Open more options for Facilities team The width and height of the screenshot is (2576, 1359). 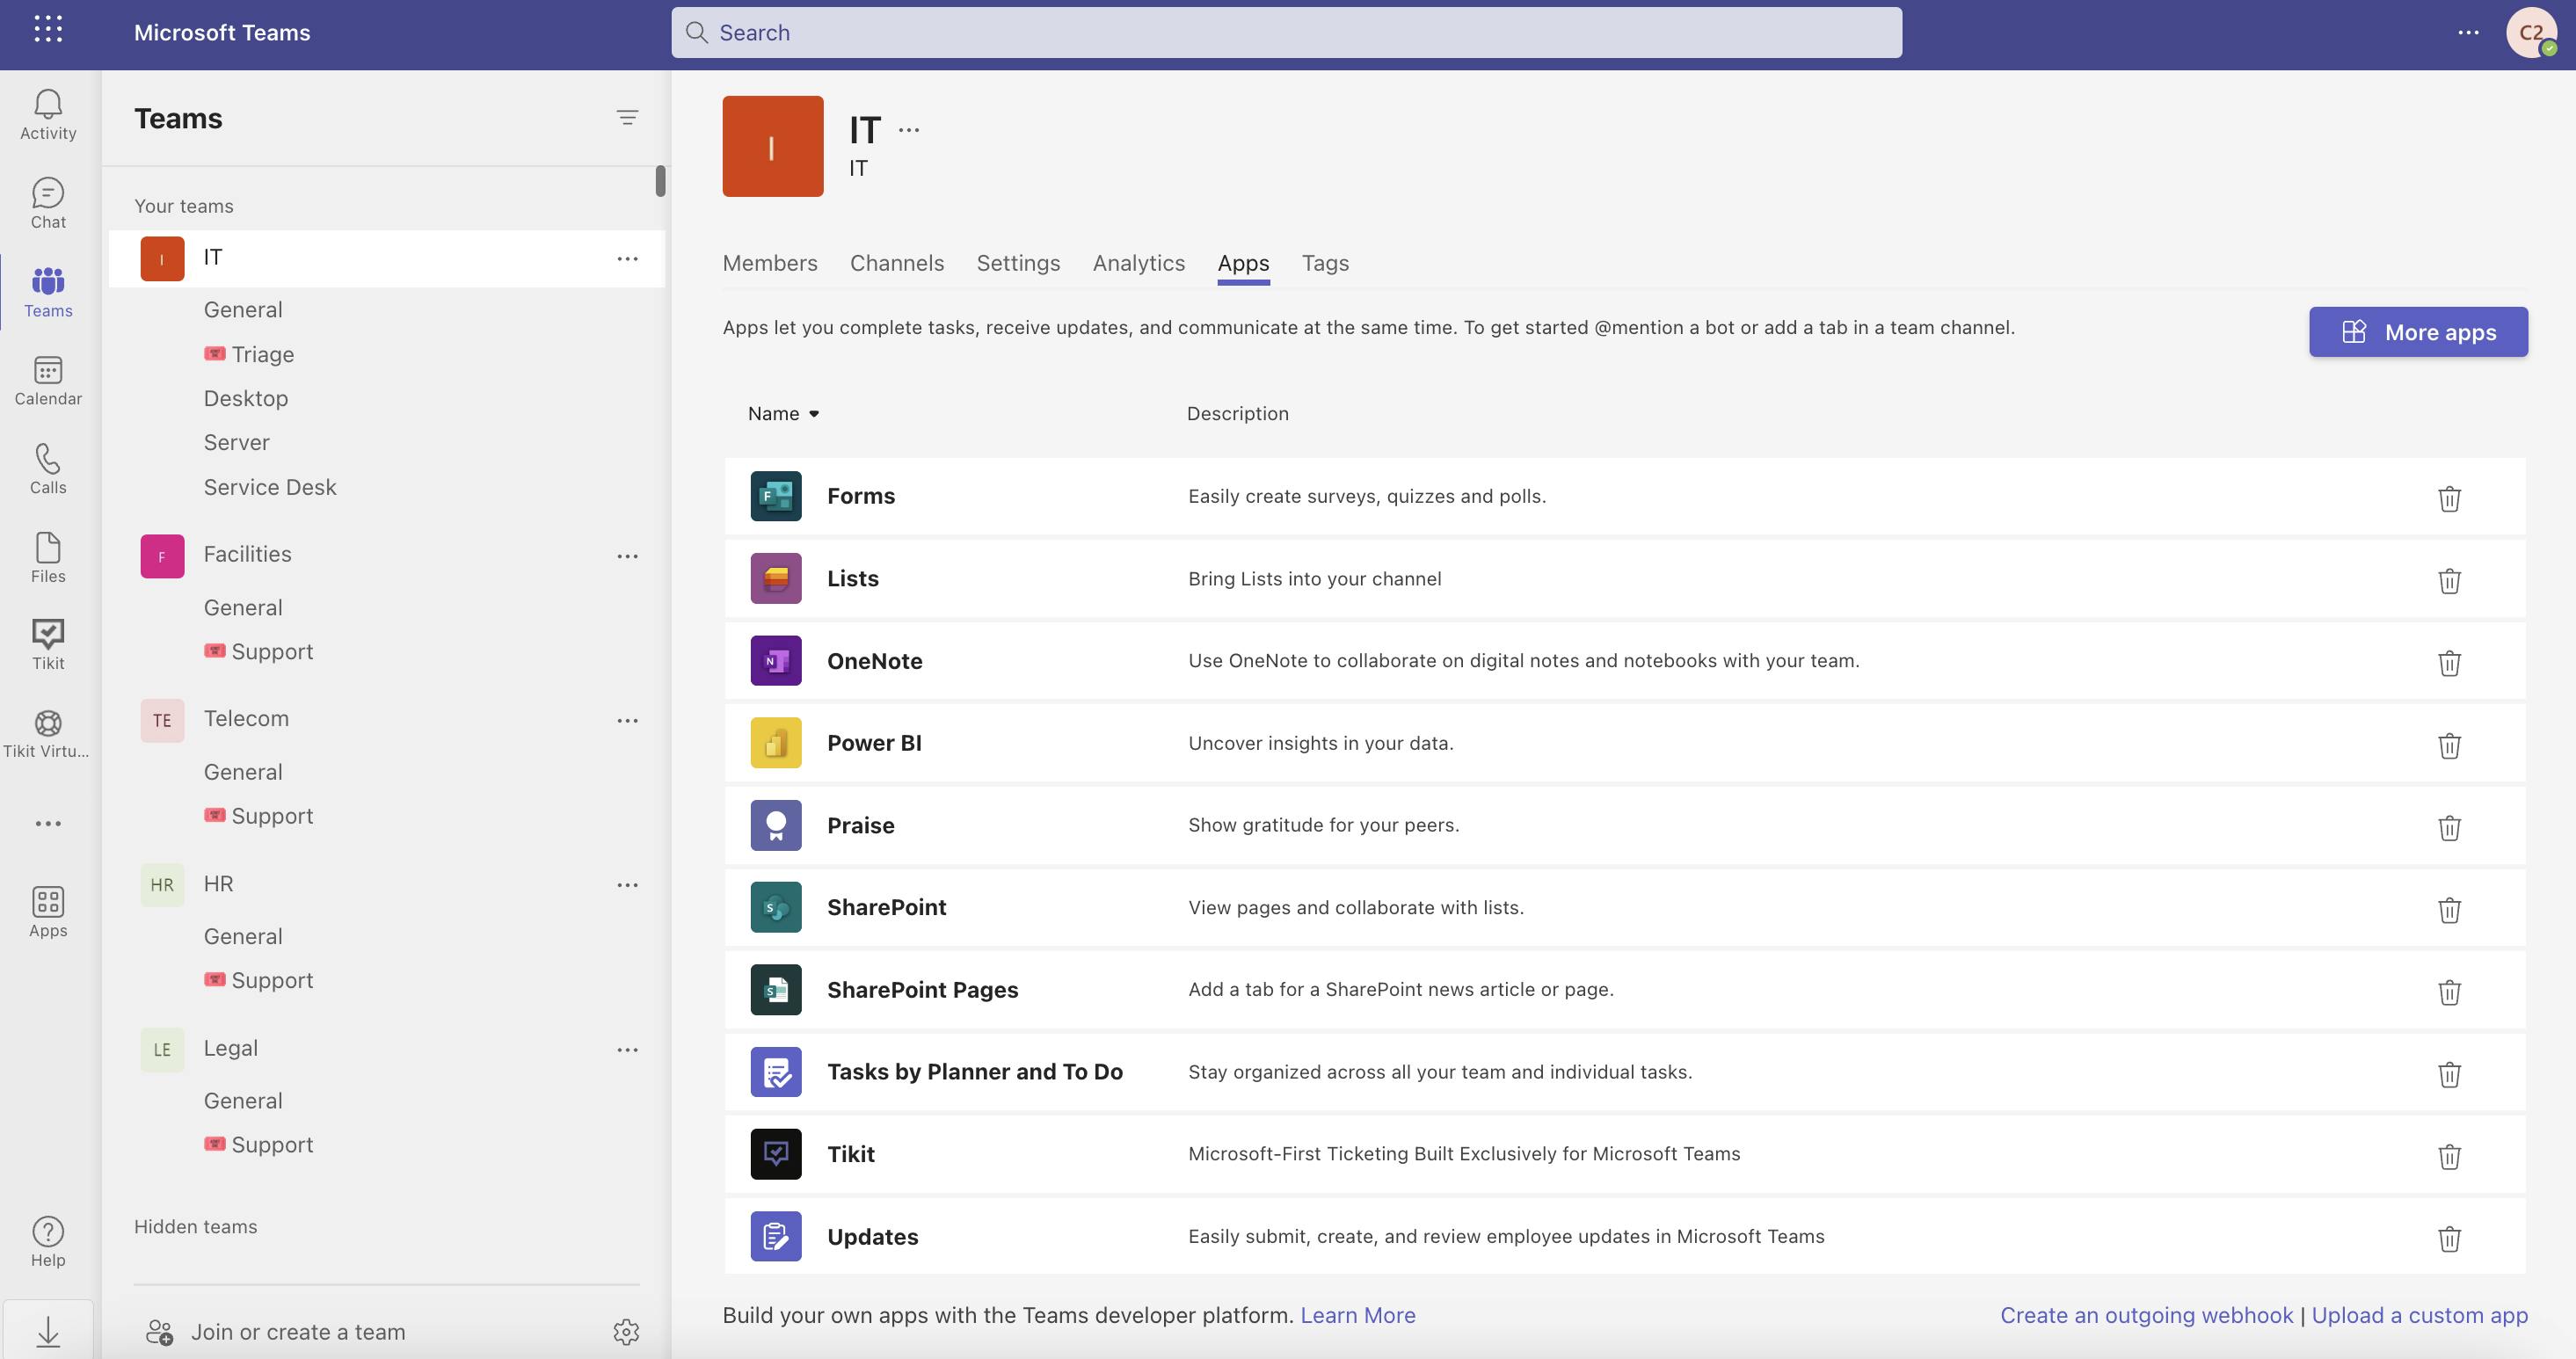(627, 556)
